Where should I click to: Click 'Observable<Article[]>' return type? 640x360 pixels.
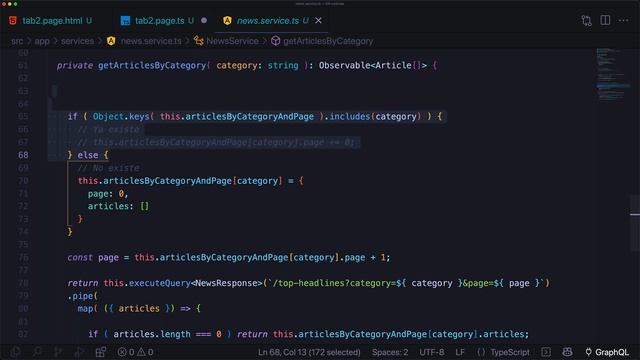tap(373, 65)
